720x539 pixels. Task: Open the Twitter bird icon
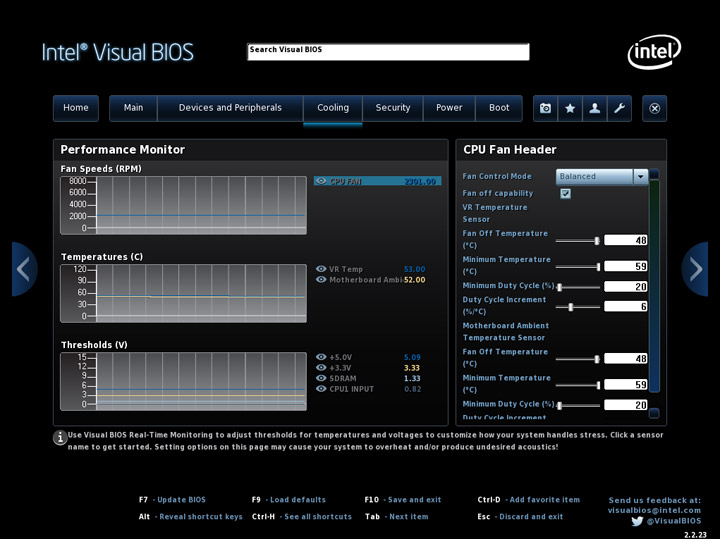click(637, 521)
